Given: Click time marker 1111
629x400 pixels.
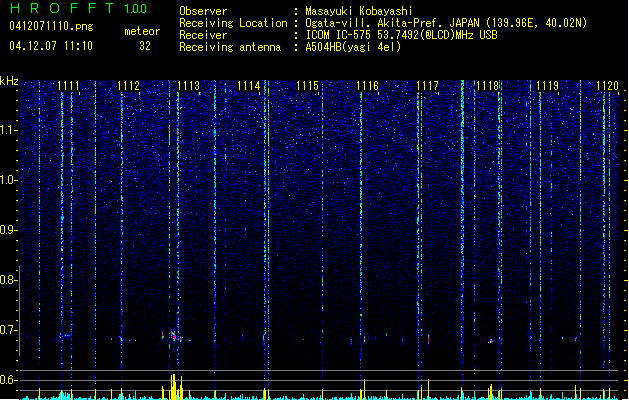Looking at the screenshot, I should click(x=68, y=86).
